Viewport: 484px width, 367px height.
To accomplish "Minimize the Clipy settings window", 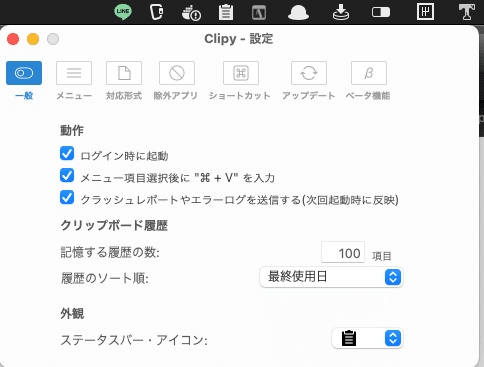I will pos(33,39).
